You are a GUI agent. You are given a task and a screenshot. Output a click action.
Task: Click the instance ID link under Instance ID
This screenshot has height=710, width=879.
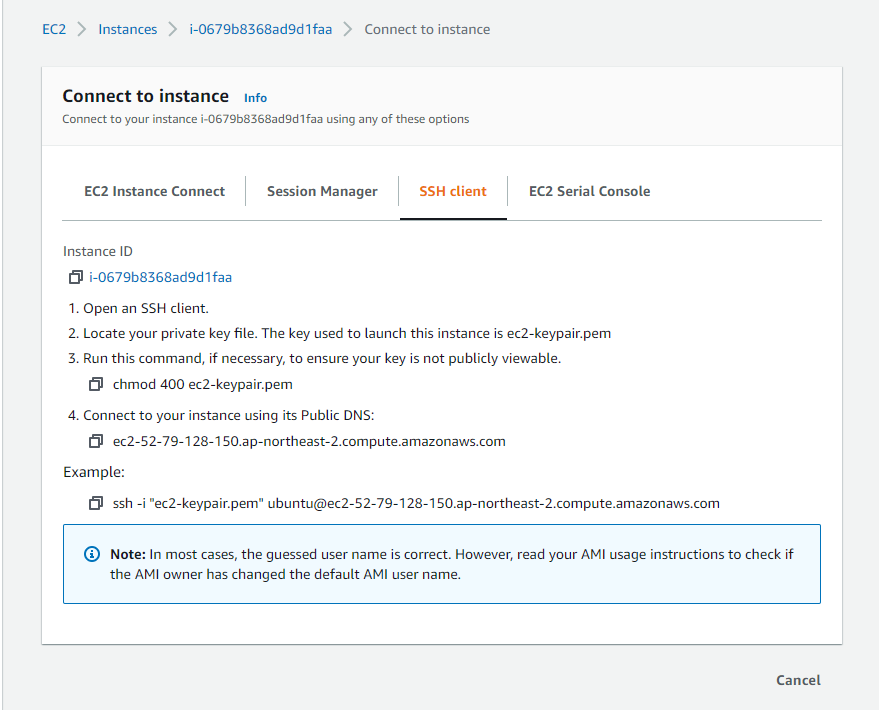click(160, 277)
